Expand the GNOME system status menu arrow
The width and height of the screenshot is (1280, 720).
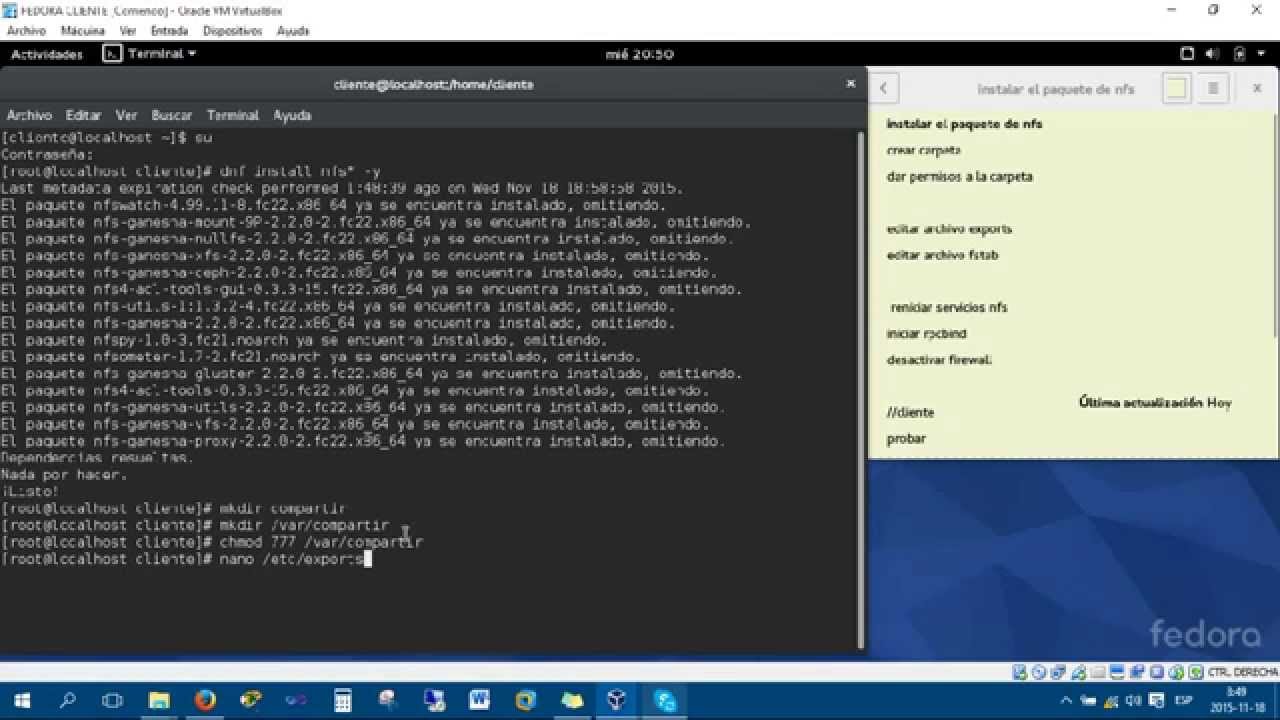coord(1261,54)
